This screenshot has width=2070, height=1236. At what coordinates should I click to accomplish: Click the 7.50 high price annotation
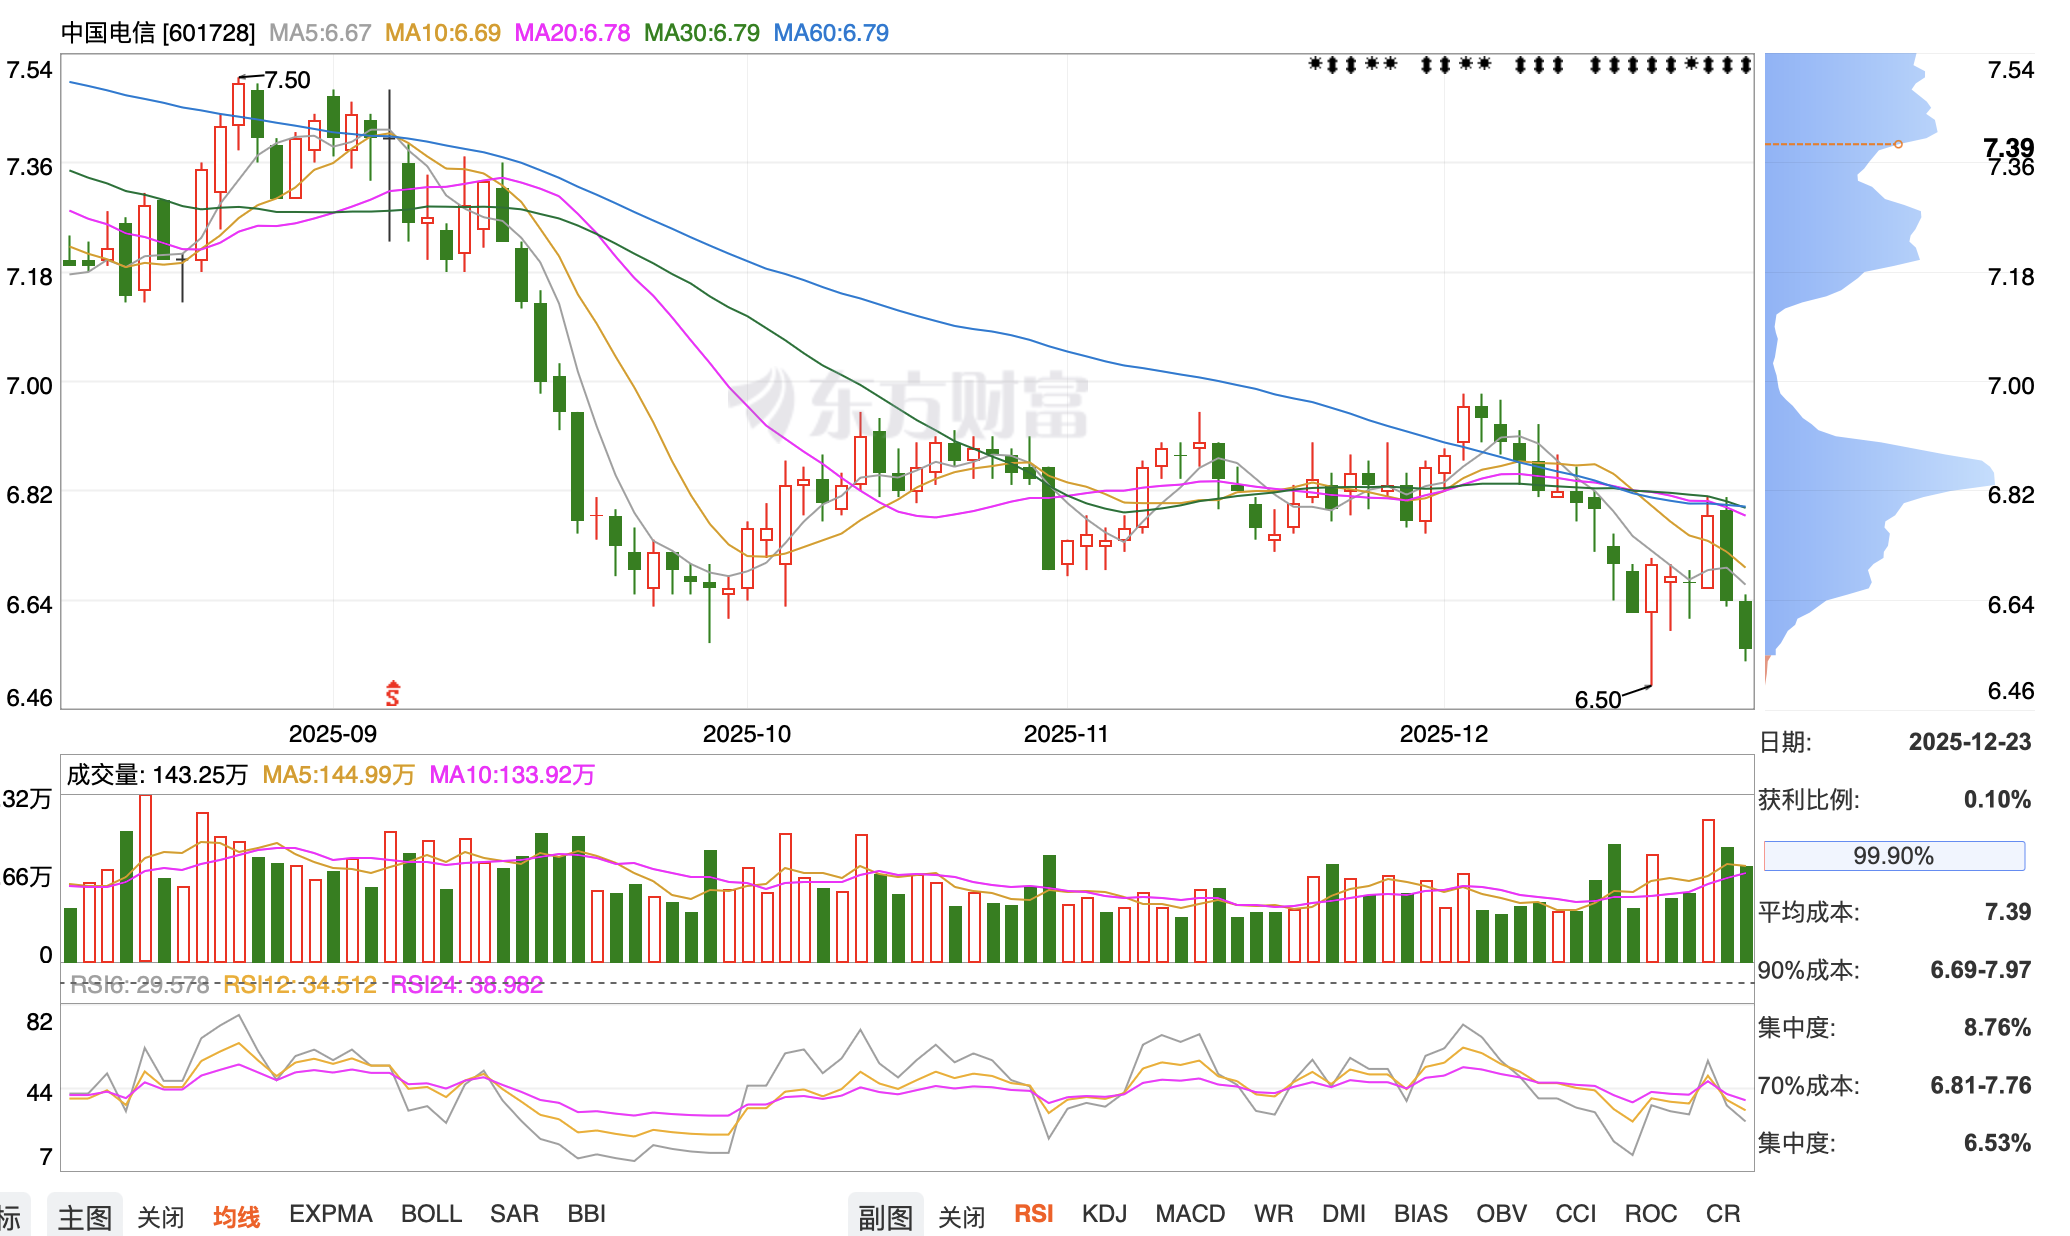[287, 80]
